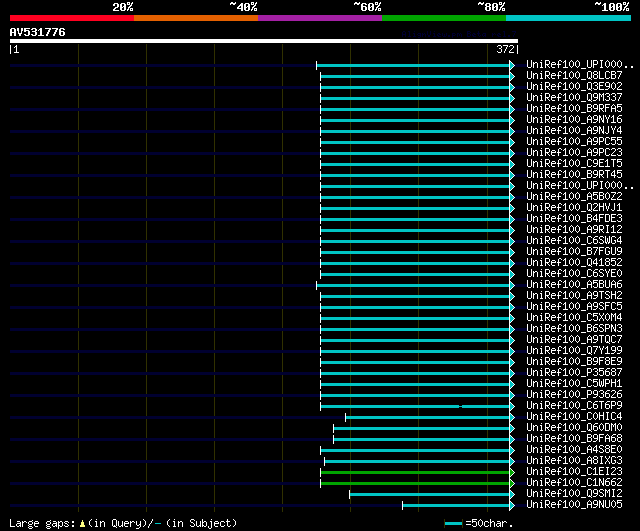This screenshot has width=640, height=531.
Task: Click the UniRef100_A9PC23 label
Action: click(x=574, y=153)
